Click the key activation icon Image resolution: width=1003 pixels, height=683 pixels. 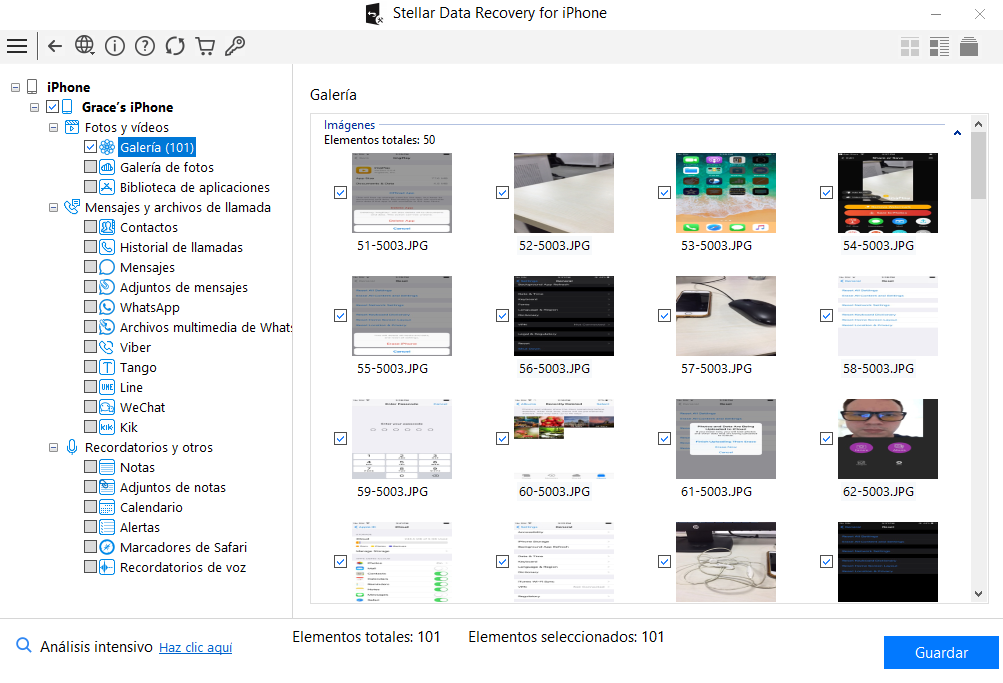235,46
